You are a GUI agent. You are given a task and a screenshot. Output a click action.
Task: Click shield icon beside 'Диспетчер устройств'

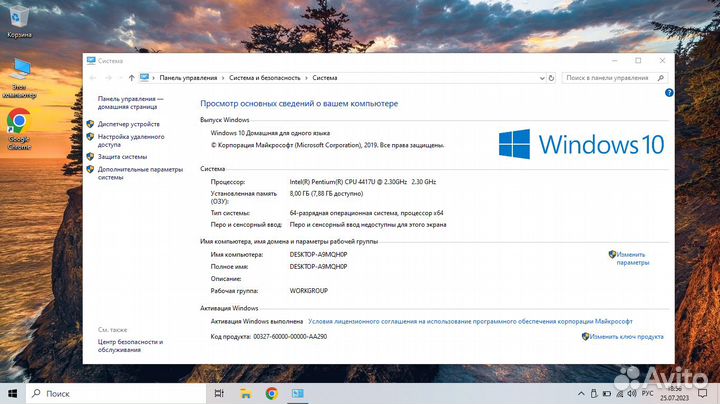pos(90,124)
